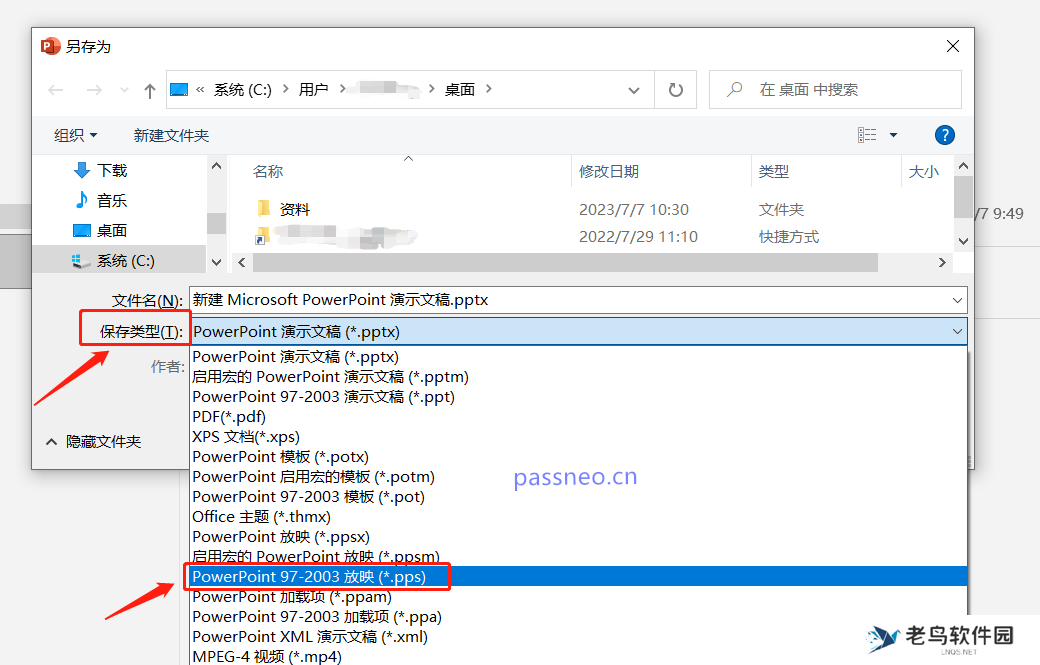The height and width of the screenshot is (665, 1040).
Task: Click the Help question mark icon
Action: click(x=944, y=134)
